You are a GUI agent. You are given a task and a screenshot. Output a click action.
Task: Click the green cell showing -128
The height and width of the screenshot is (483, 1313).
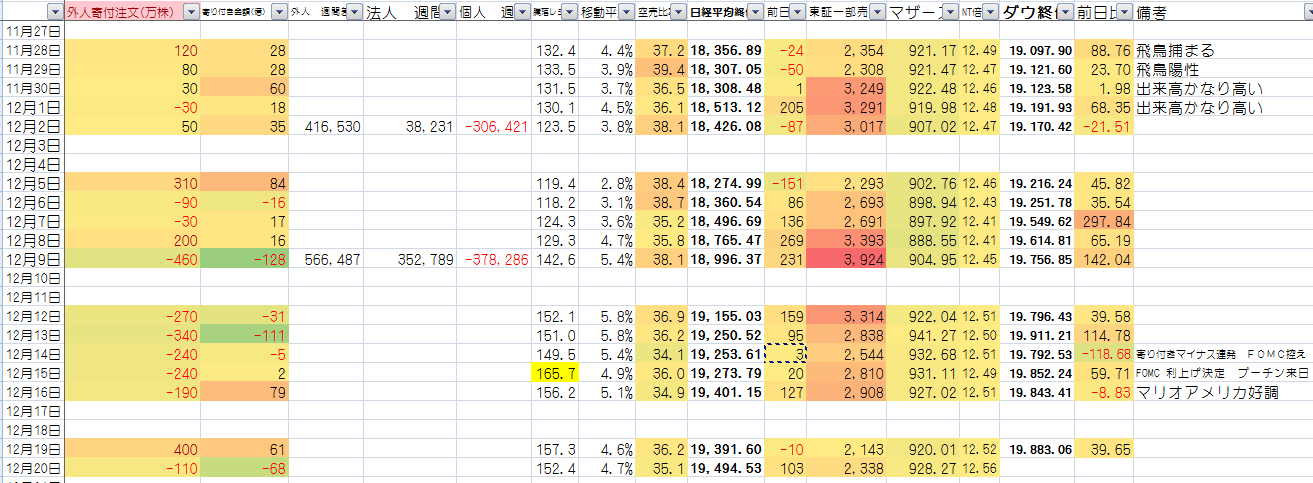coord(245,259)
